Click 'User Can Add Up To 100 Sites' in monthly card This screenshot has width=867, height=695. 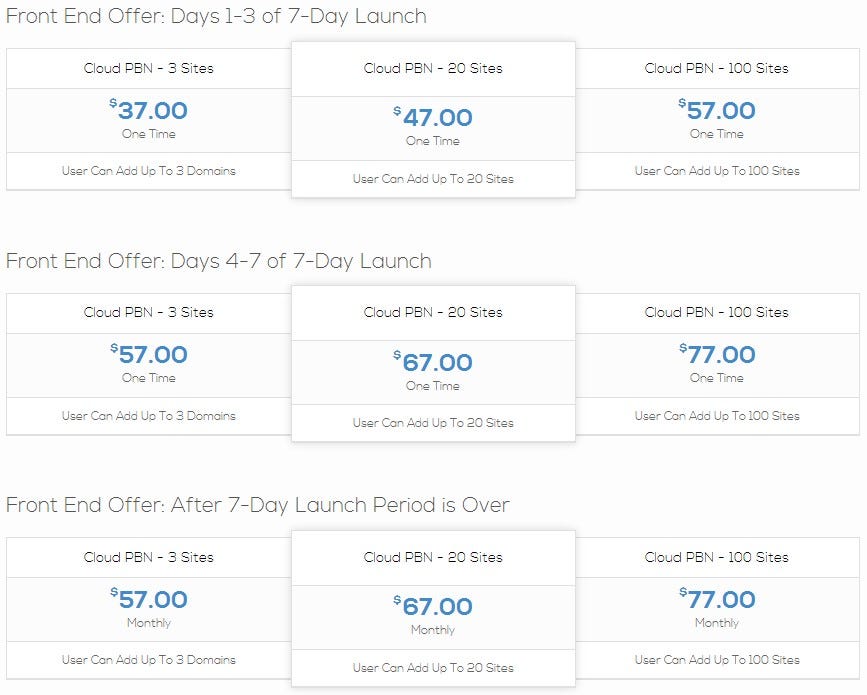point(717,660)
